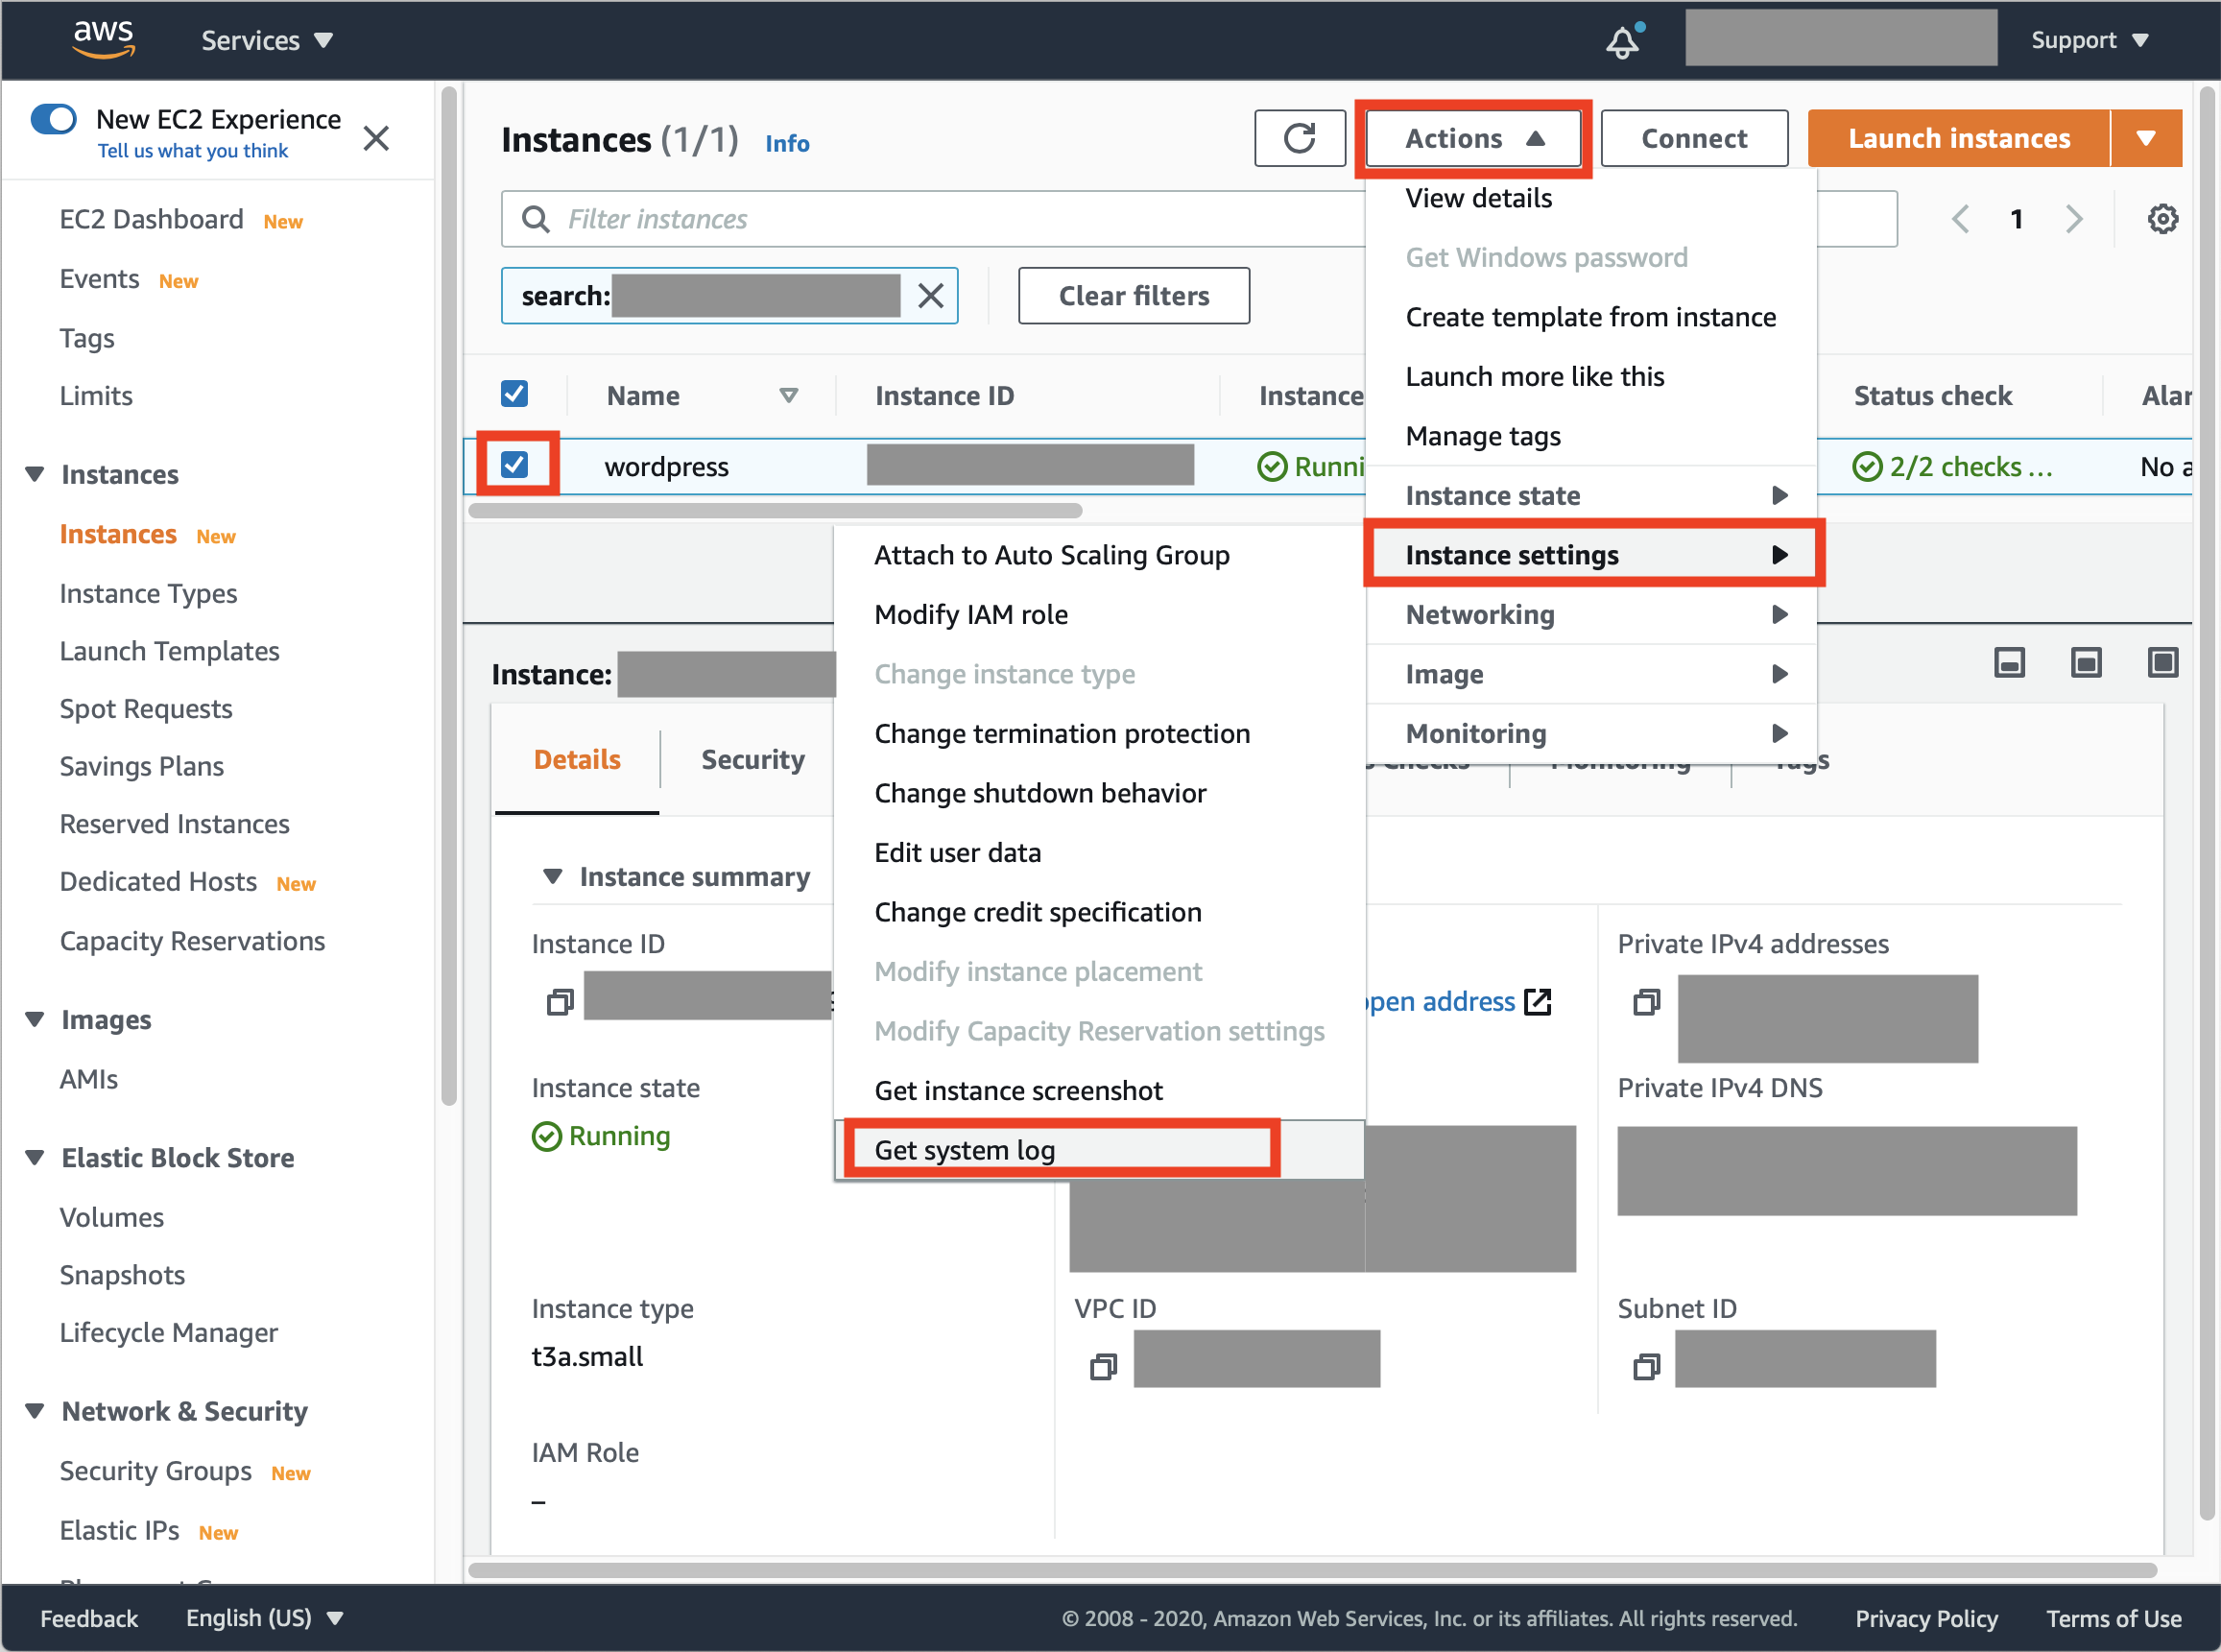Select Get system log

click(1099, 1150)
